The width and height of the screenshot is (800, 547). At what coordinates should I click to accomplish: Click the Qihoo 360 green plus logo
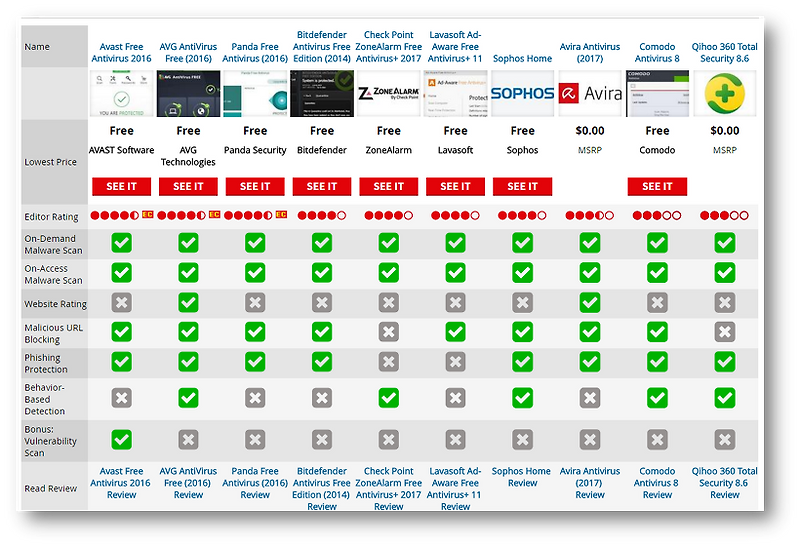(724, 93)
